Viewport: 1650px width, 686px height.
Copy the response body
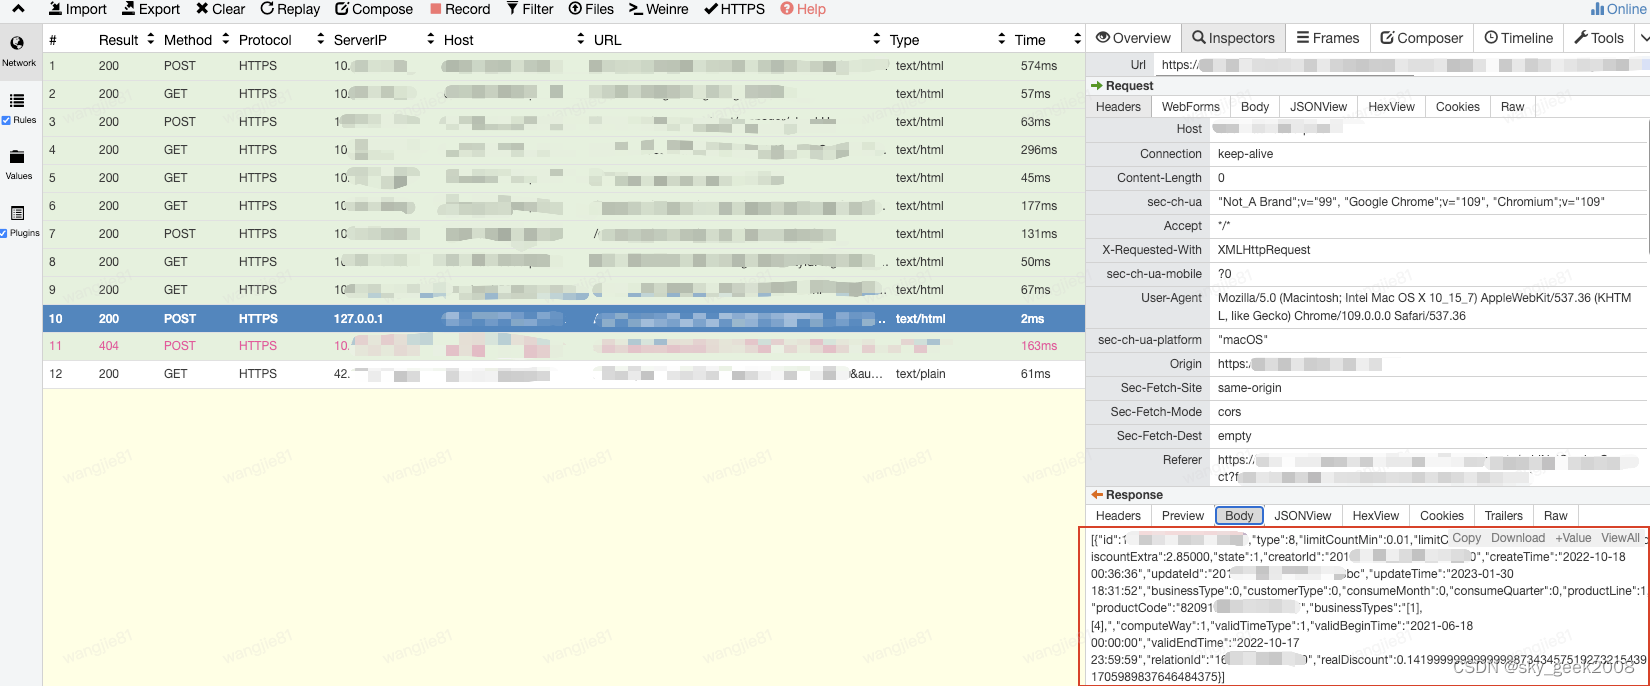point(1466,538)
